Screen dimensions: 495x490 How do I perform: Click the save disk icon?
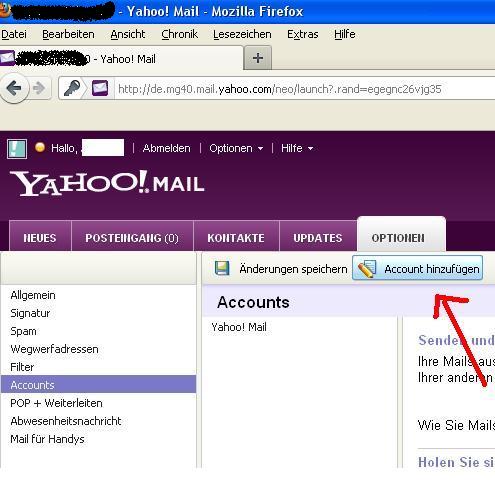coord(222,268)
